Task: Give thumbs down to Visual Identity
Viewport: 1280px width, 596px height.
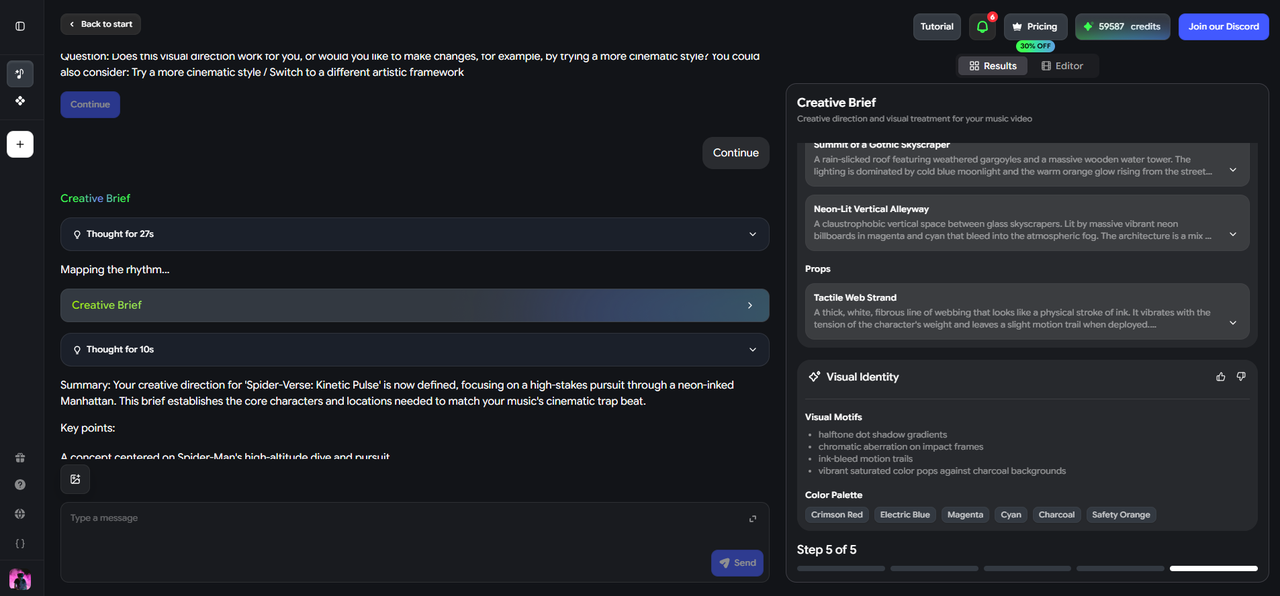Action: 1241,377
